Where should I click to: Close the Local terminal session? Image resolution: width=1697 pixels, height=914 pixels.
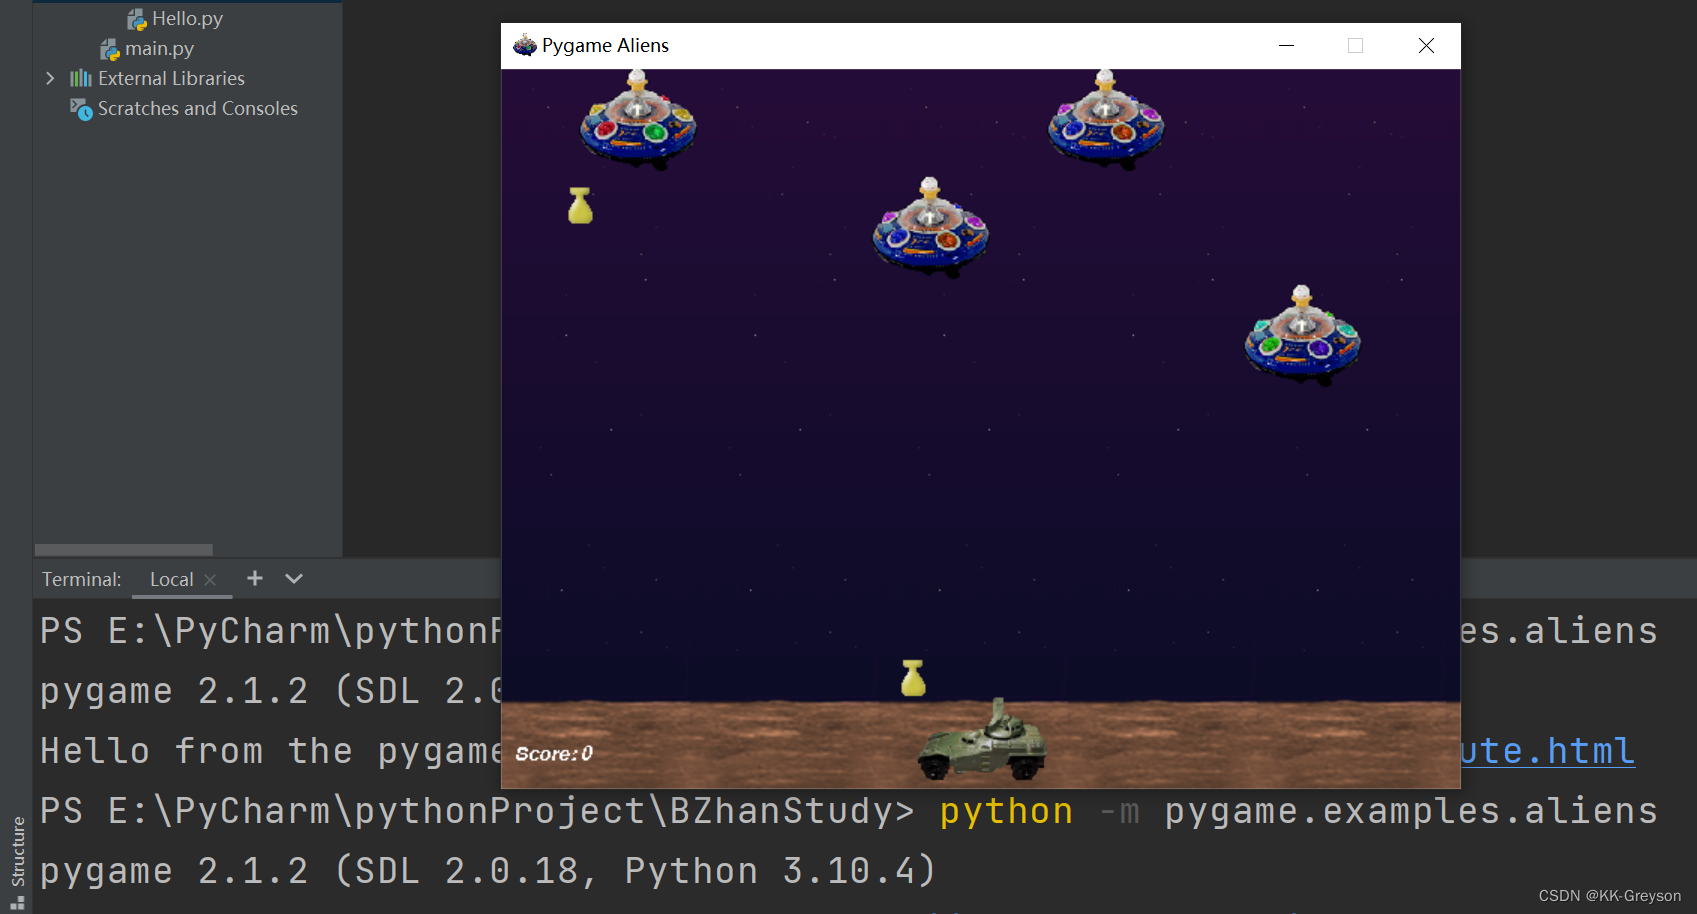(210, 578)
